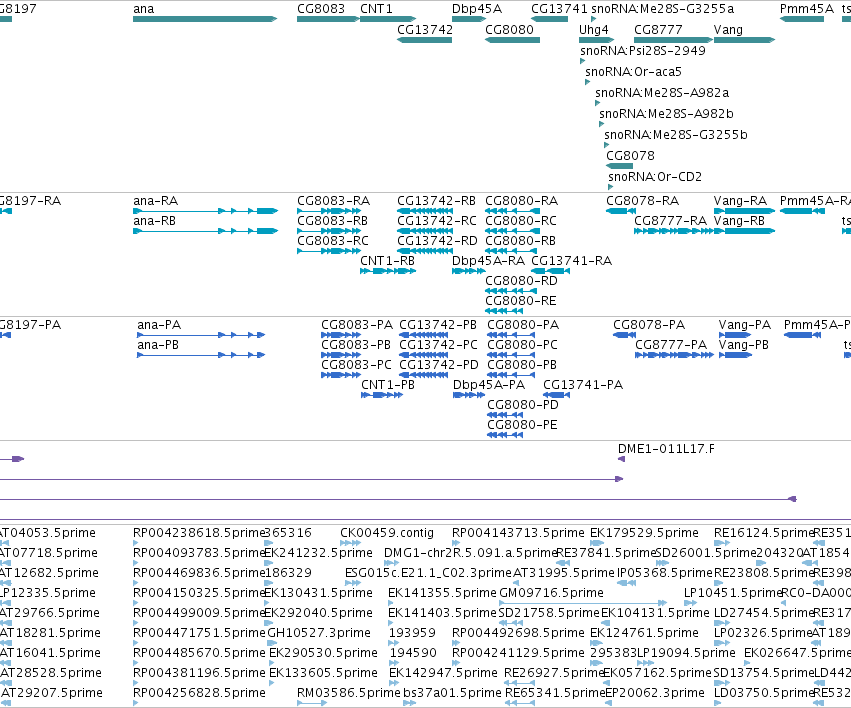Open the RM03586.5prime EST label
Viewport: 851px width, 708px height.
pos(348,693)
